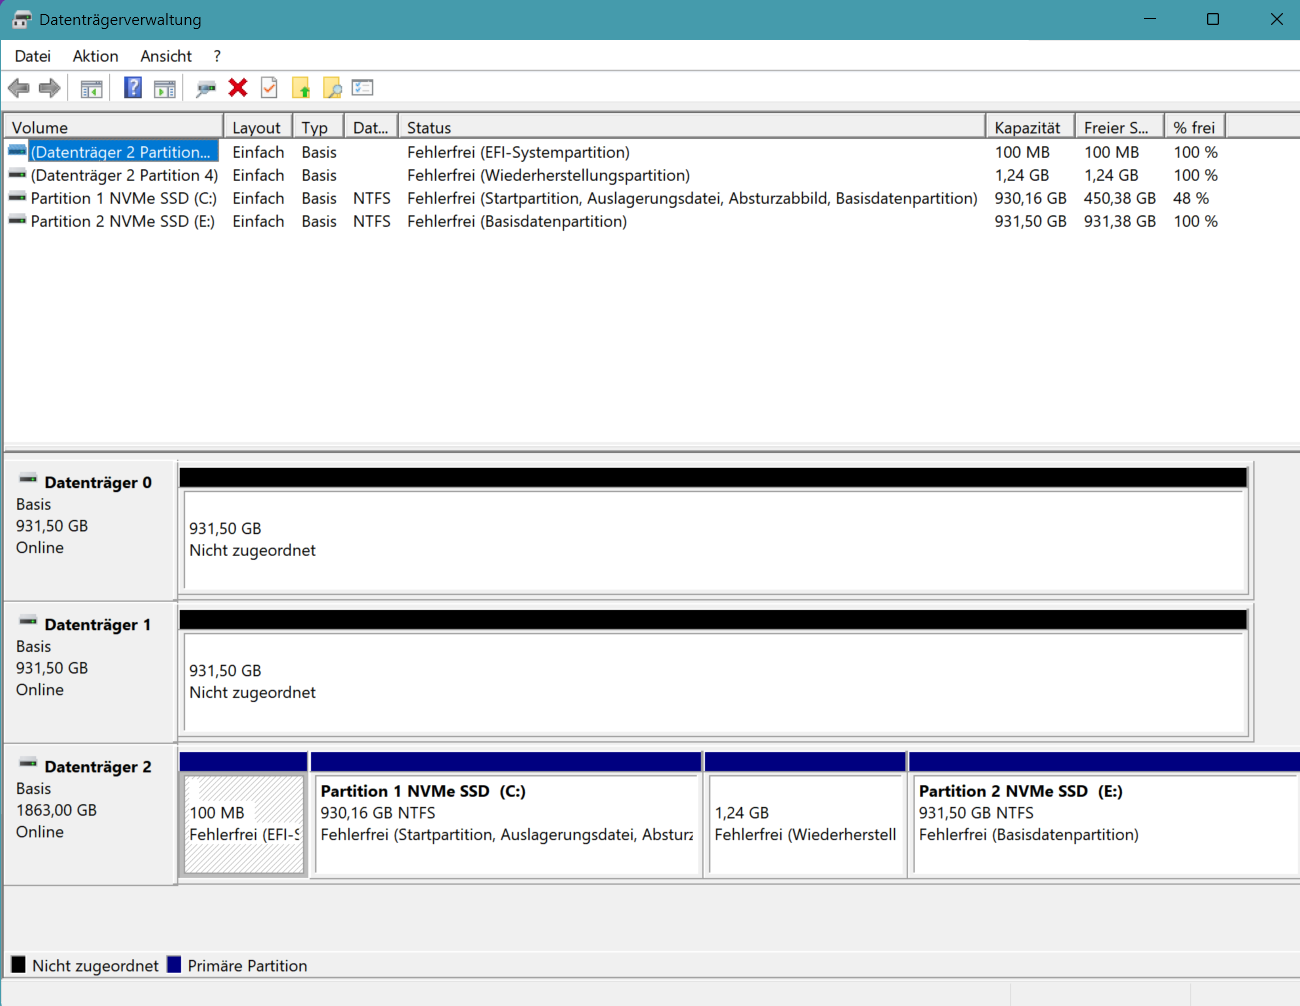Click the blue Primäre Partition legend swatch

coord(174,964)
